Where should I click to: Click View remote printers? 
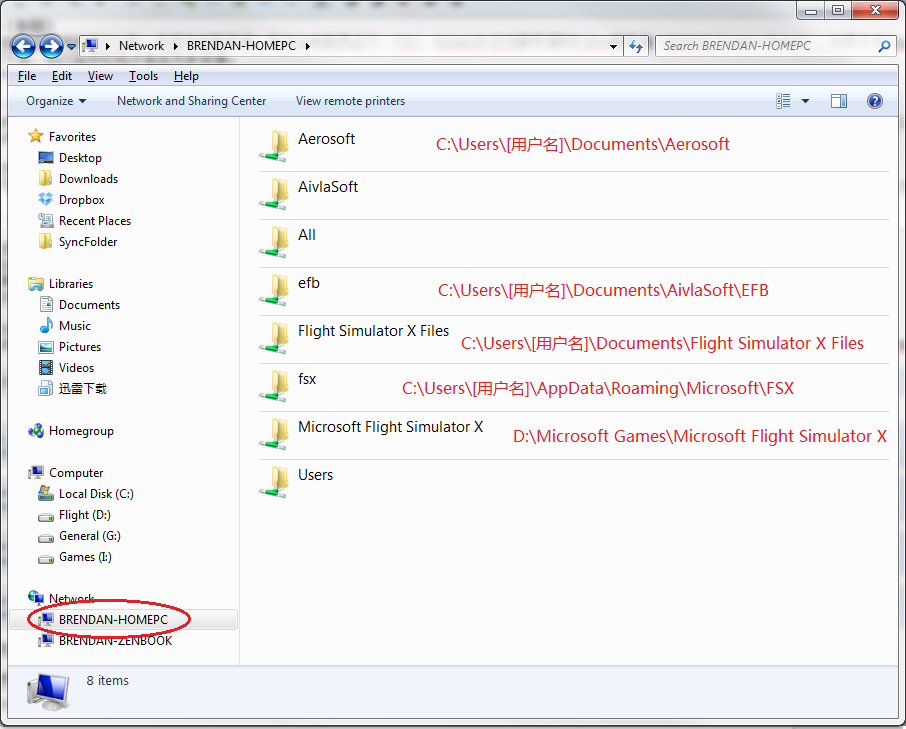(350, 101)
